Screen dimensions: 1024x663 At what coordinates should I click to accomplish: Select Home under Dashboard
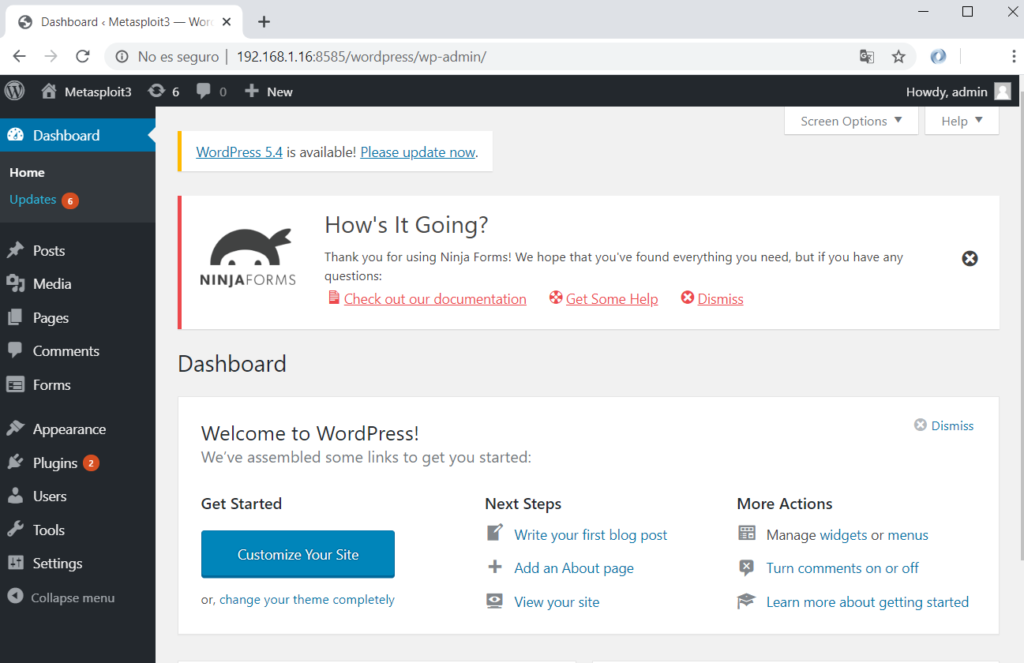(27, 172)
